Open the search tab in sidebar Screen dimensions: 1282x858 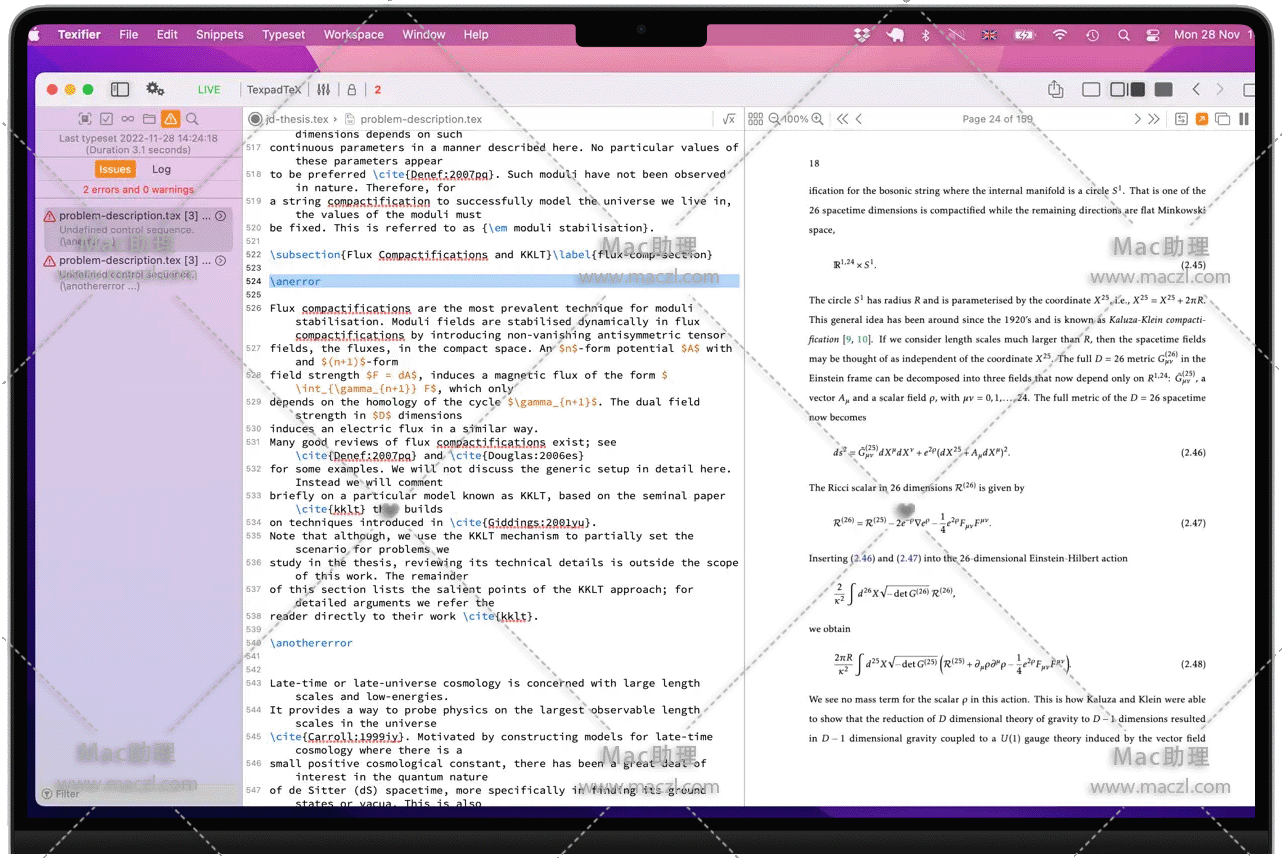[192, 119]
